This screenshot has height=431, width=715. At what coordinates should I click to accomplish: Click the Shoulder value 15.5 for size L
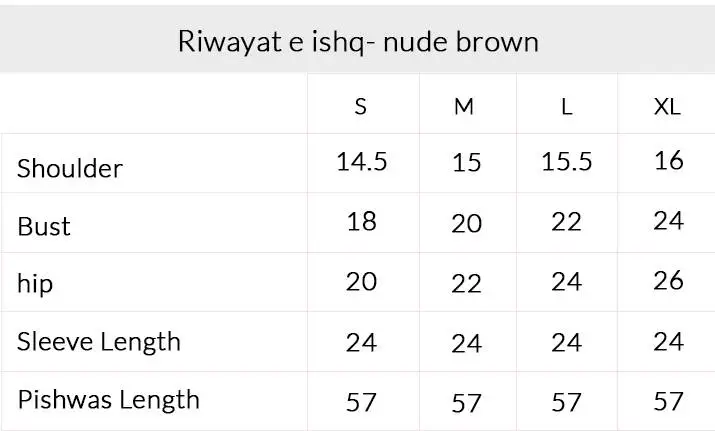point(567,162)
